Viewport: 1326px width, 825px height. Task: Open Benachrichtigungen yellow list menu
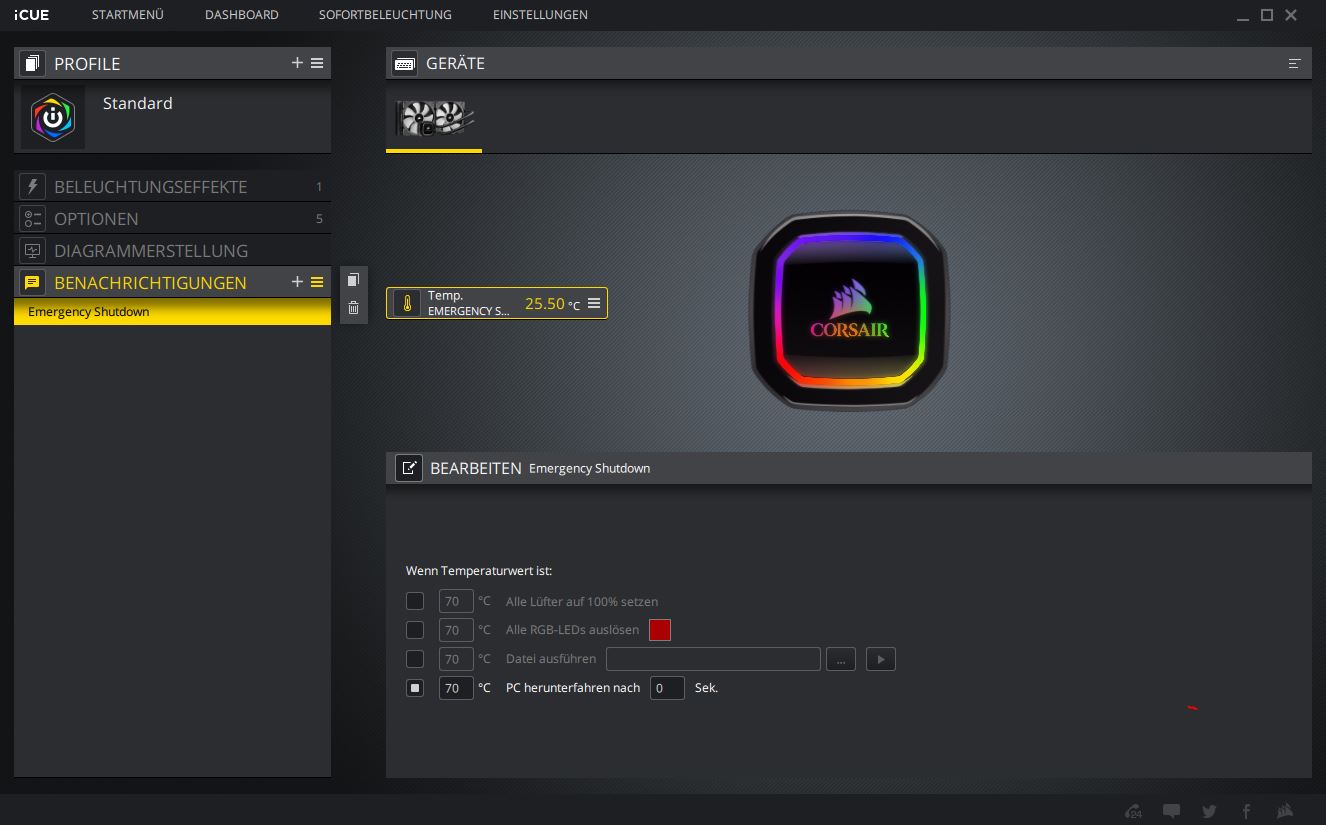tap(317, 282)
